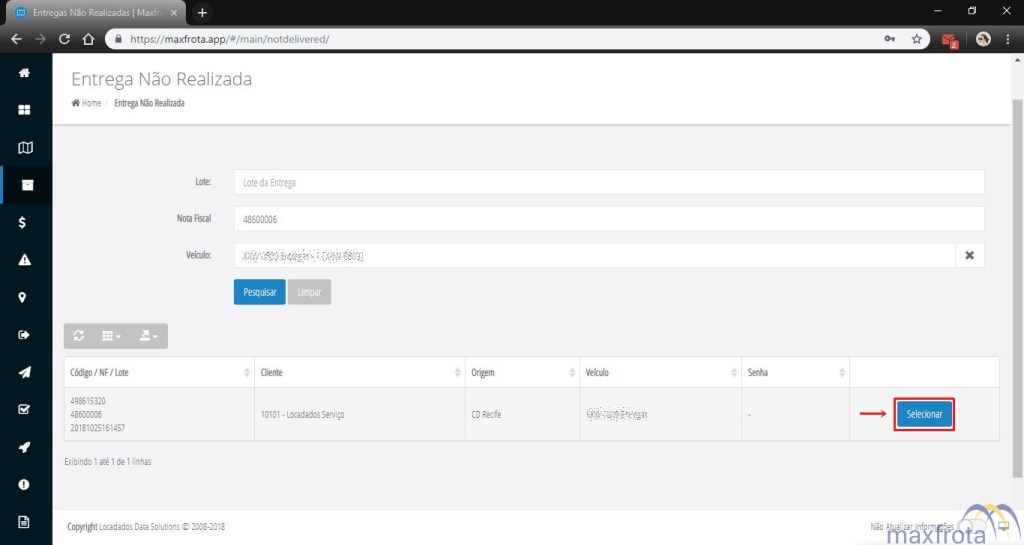Open the warning triangle sidebar icon
The height and width of the screenshot is (545, 1024).
click(x=24, y=260)
